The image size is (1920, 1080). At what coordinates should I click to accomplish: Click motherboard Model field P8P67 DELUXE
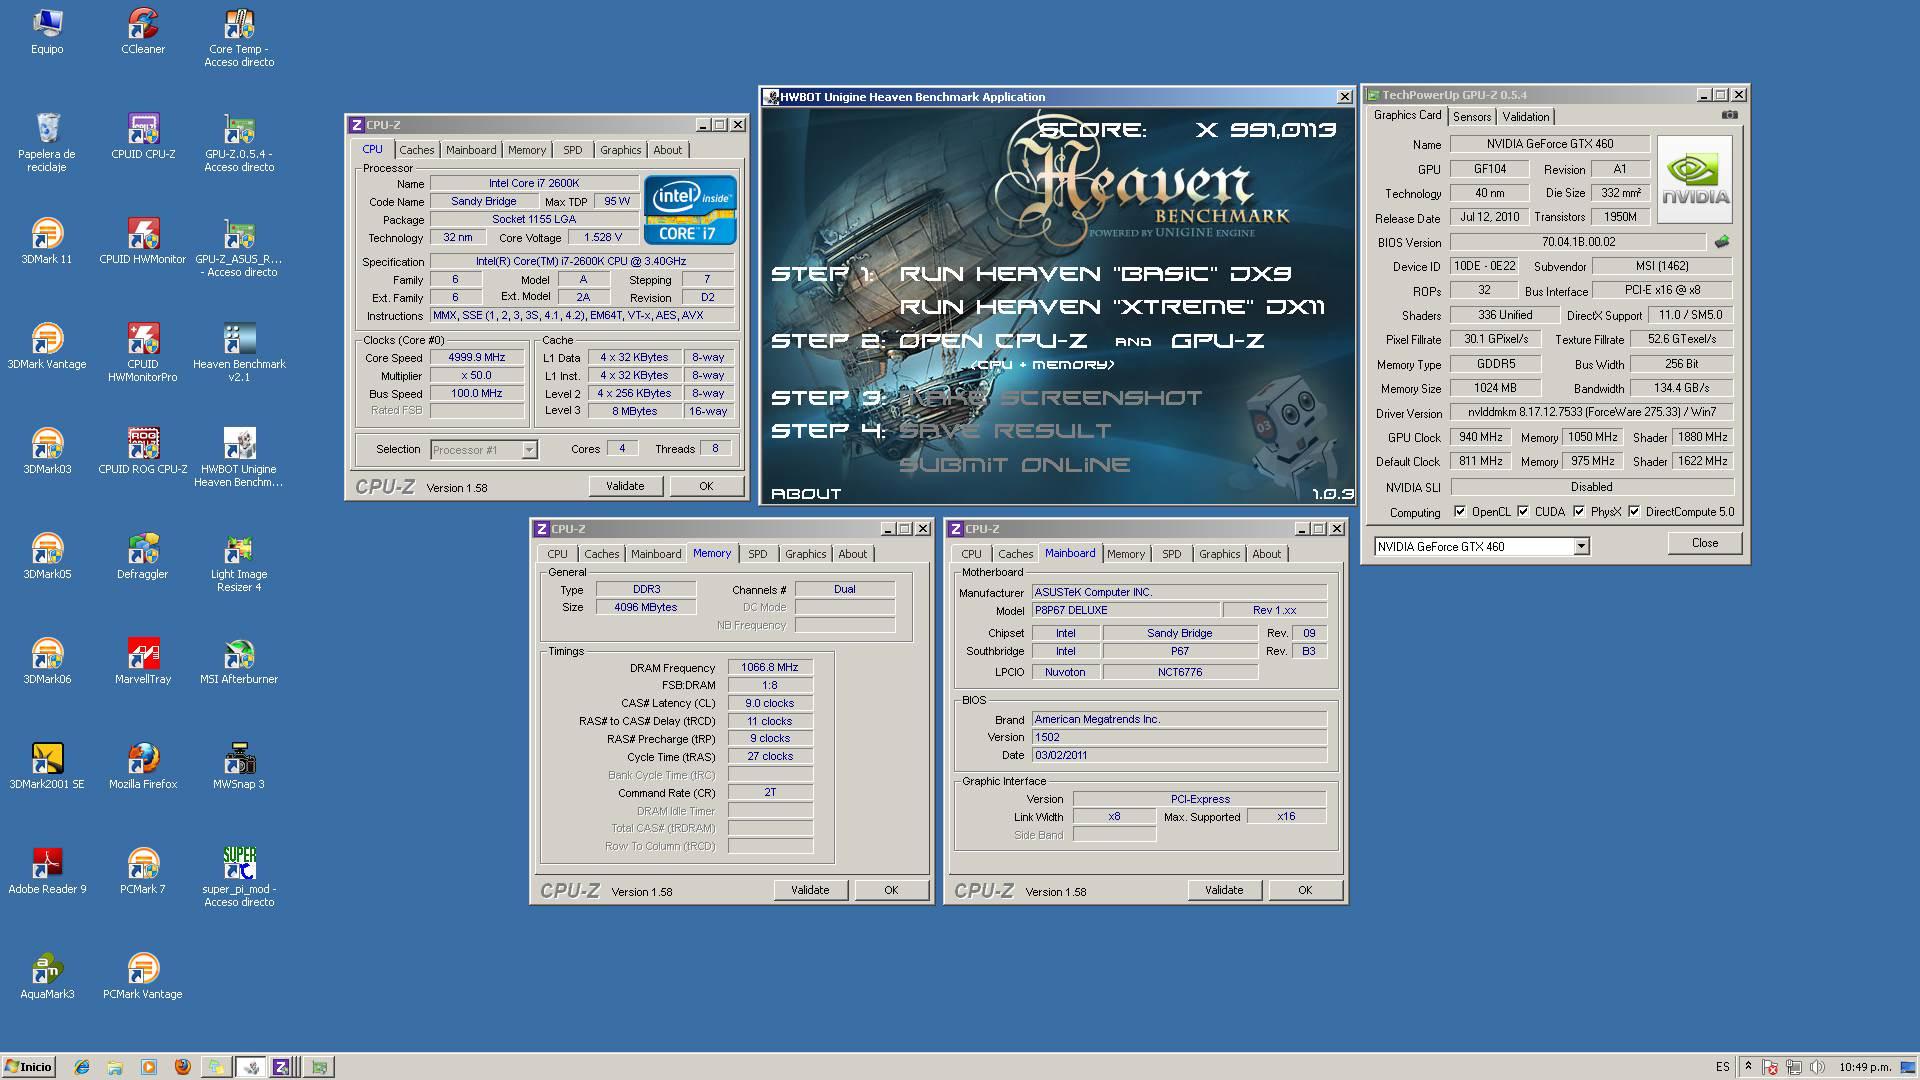click(1126, 610)
